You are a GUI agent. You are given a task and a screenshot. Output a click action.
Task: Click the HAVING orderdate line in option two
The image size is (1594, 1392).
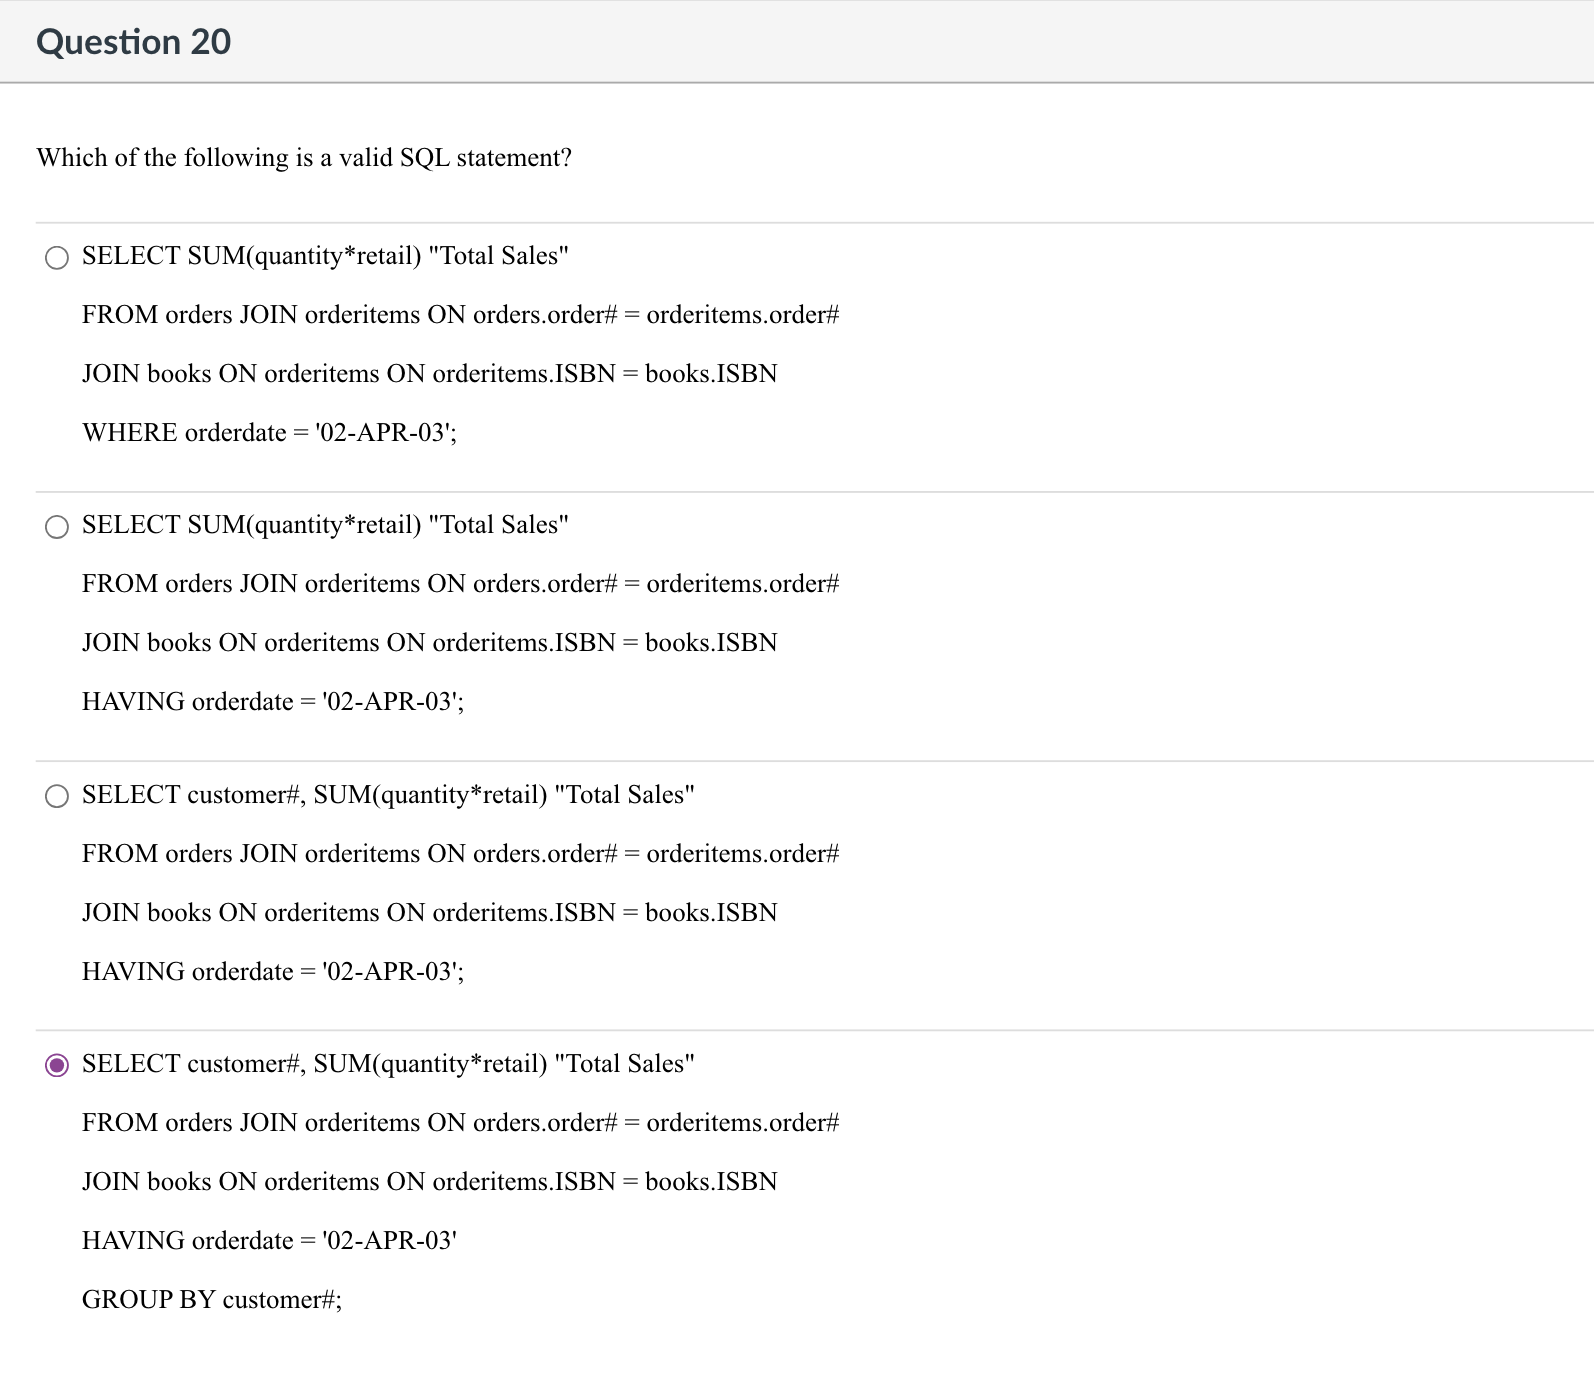click(x=271, y=702)
